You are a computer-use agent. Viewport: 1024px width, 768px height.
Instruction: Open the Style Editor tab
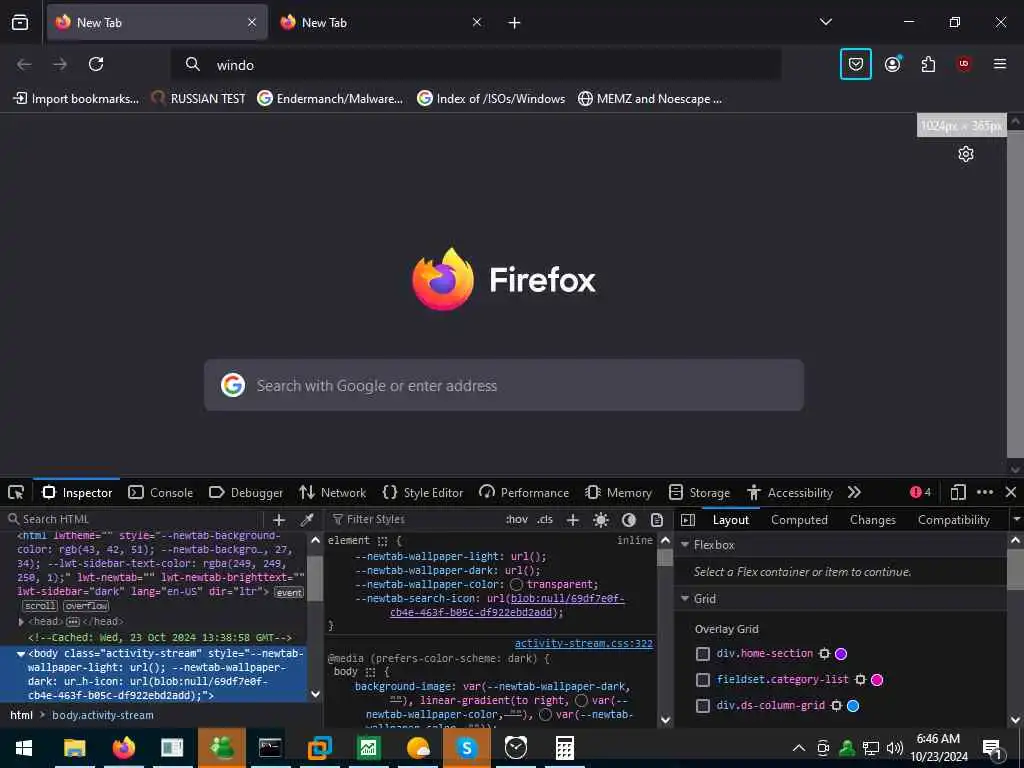423,492
